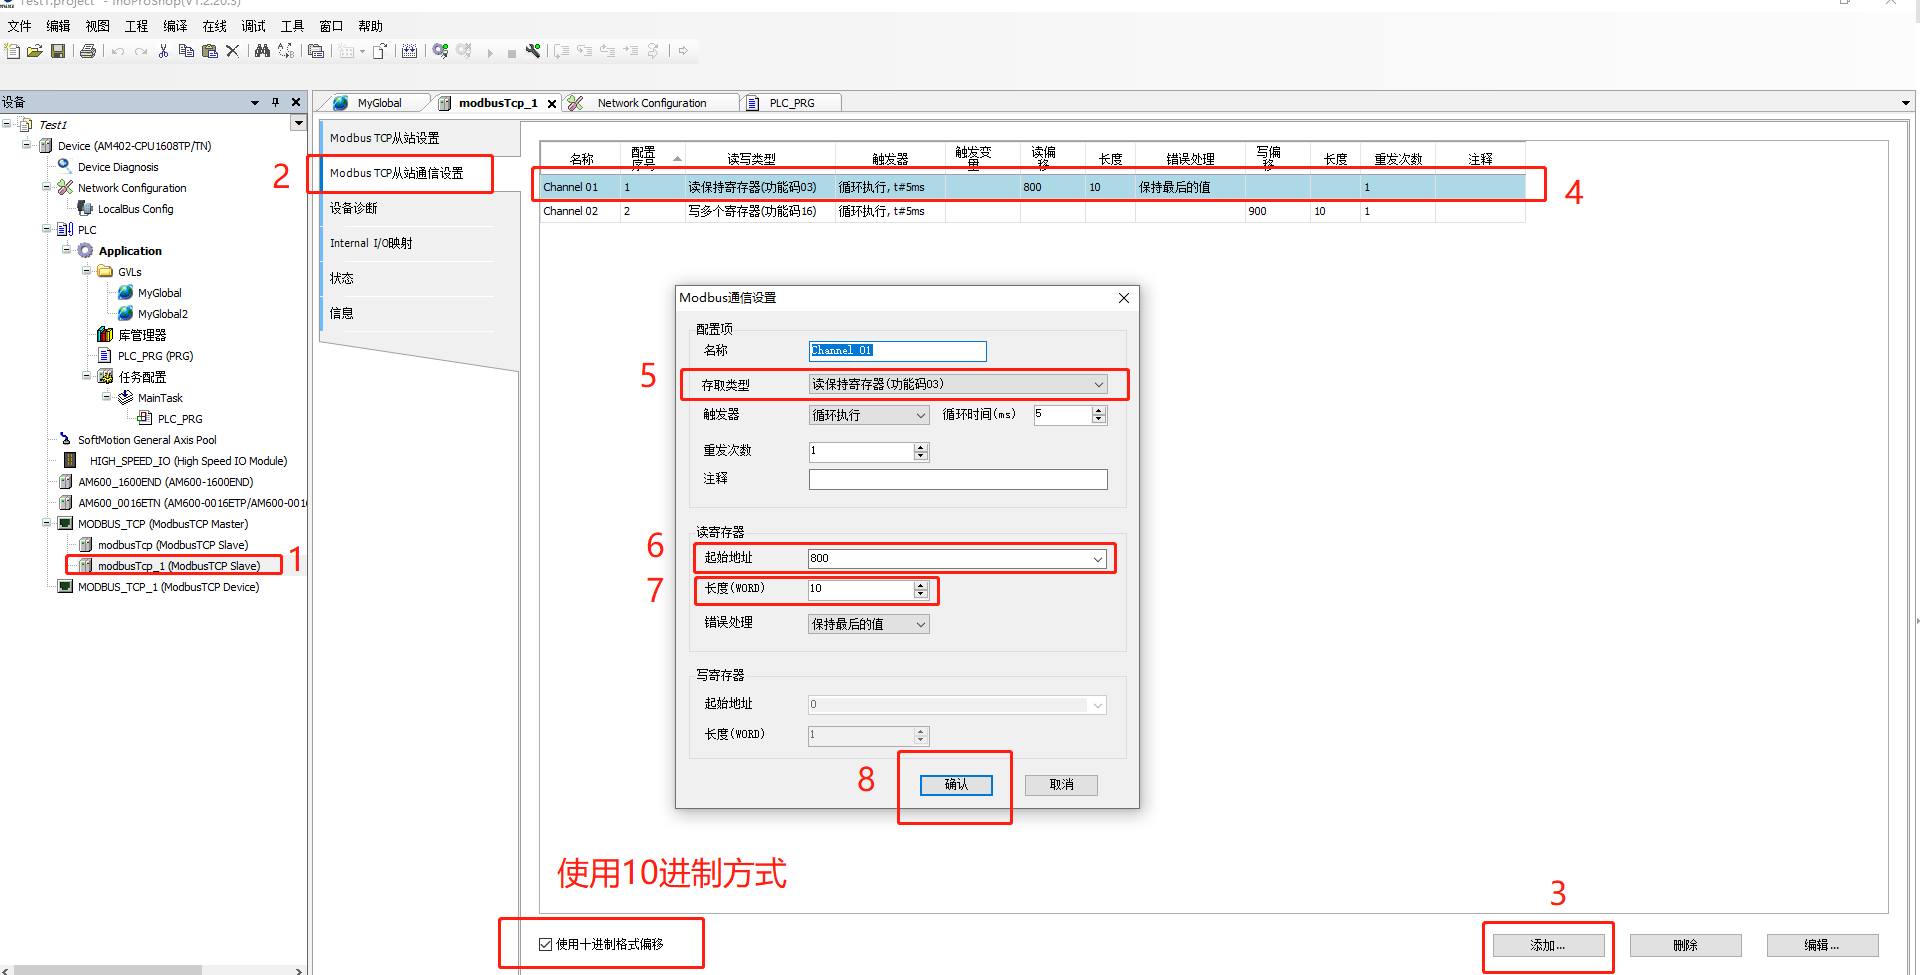Image resolution: width=1920 pixels, height=975 pixels.
Task: Click the Replace A-to-B toolbar icon
Action: coord(286,51)
